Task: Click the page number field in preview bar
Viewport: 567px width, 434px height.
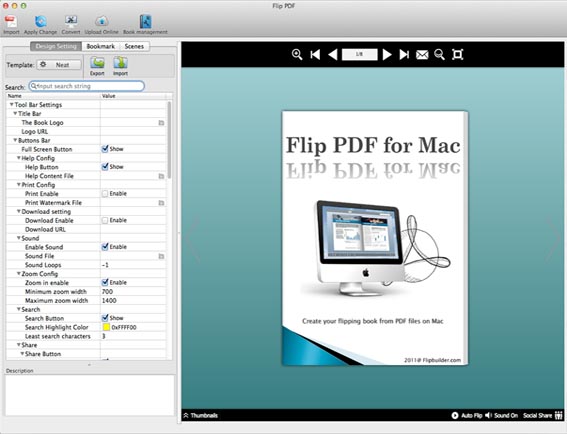Action: click(x=359, y=54)
